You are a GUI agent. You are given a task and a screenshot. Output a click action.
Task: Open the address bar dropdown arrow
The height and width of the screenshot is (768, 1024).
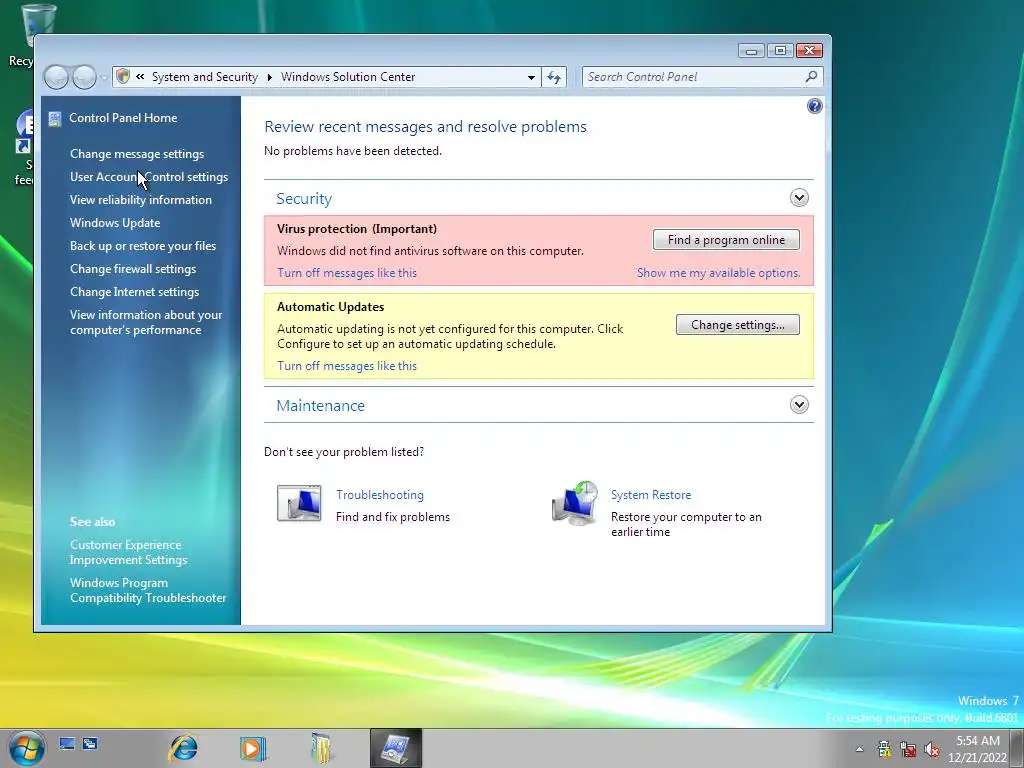click(532, 77)
